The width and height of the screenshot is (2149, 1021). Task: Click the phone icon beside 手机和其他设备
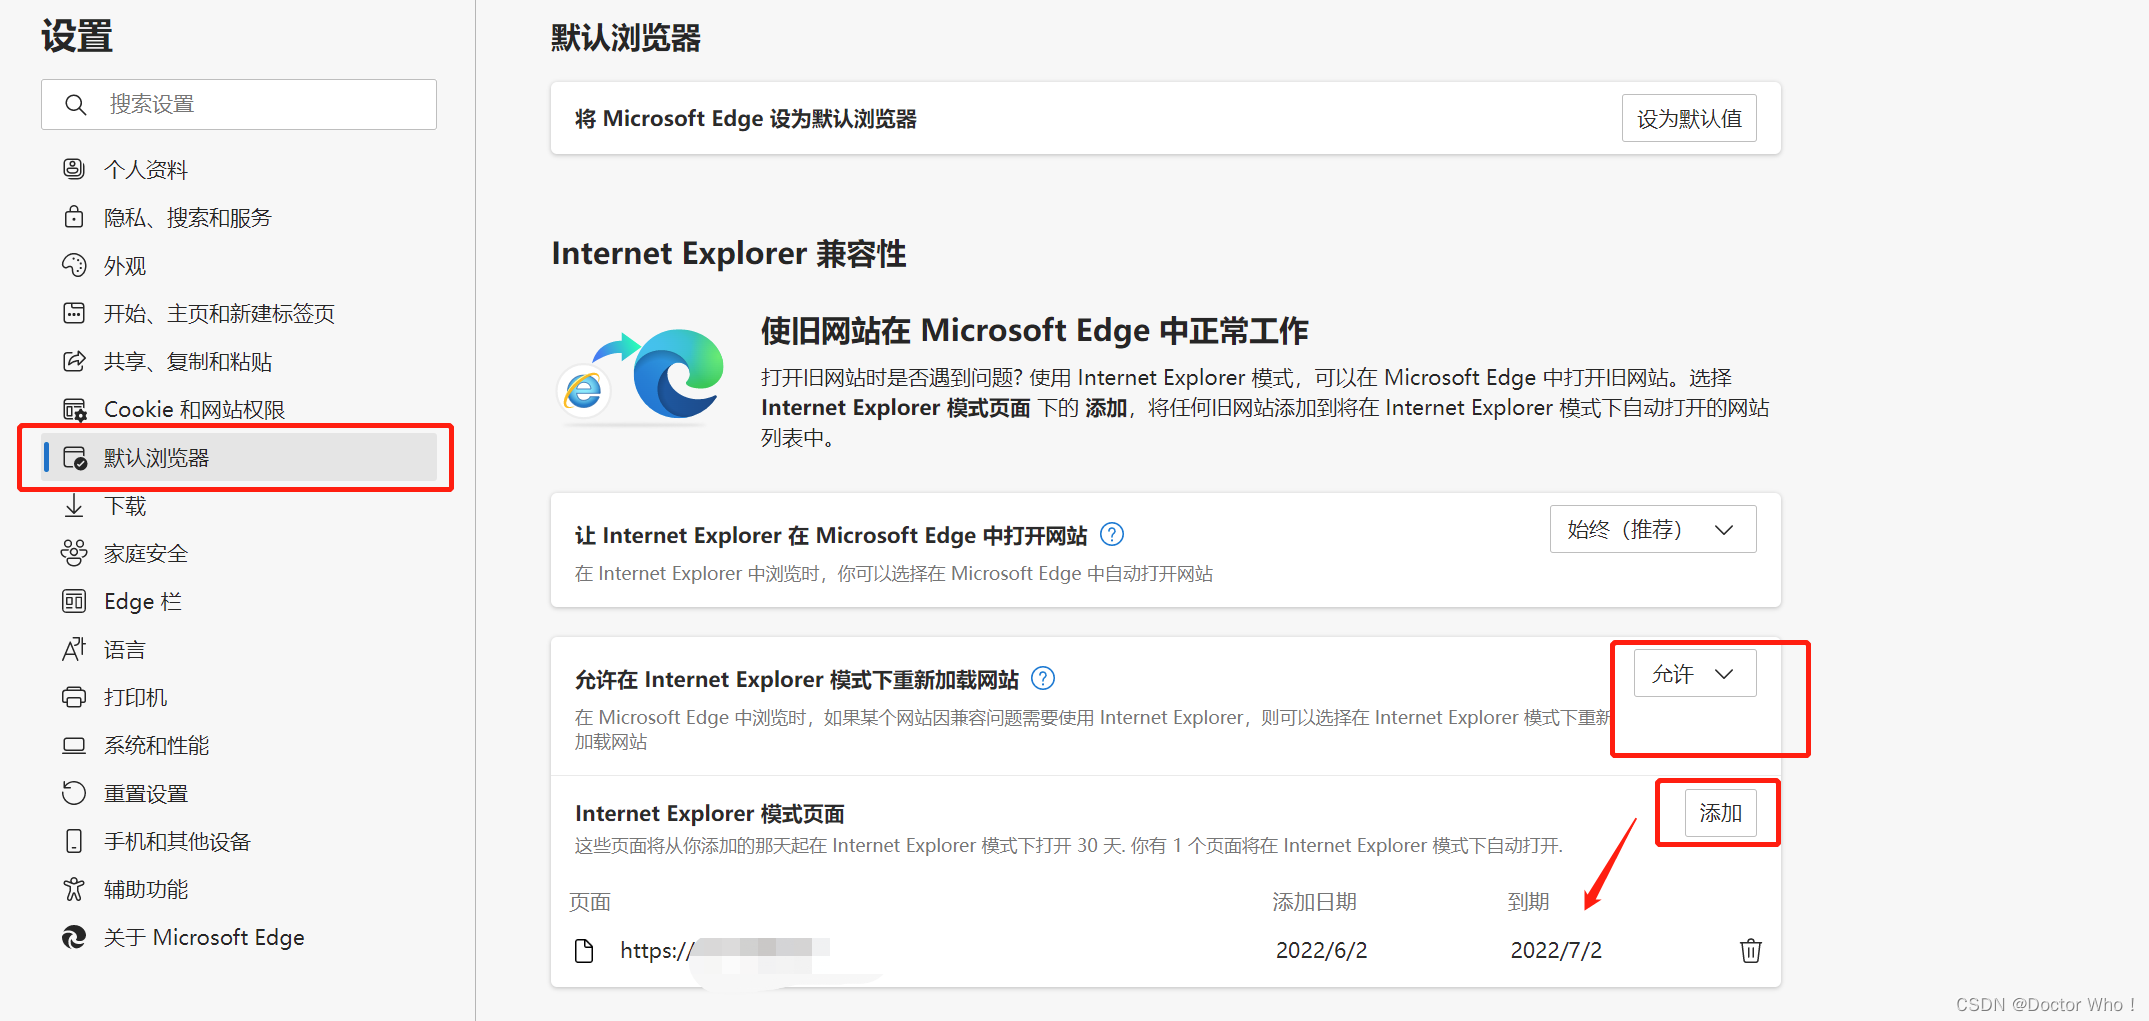(x=74, y=841)
